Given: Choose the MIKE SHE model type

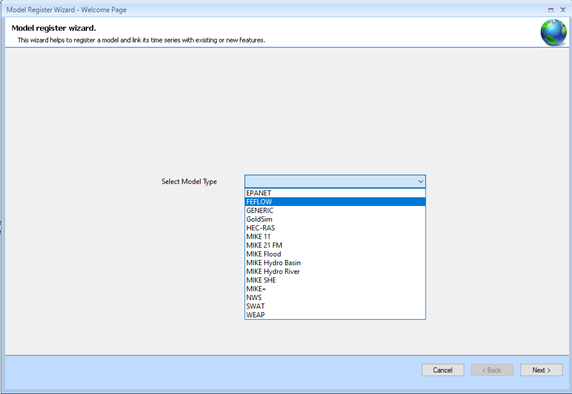Looking at the screenshot, I should 335,280.
